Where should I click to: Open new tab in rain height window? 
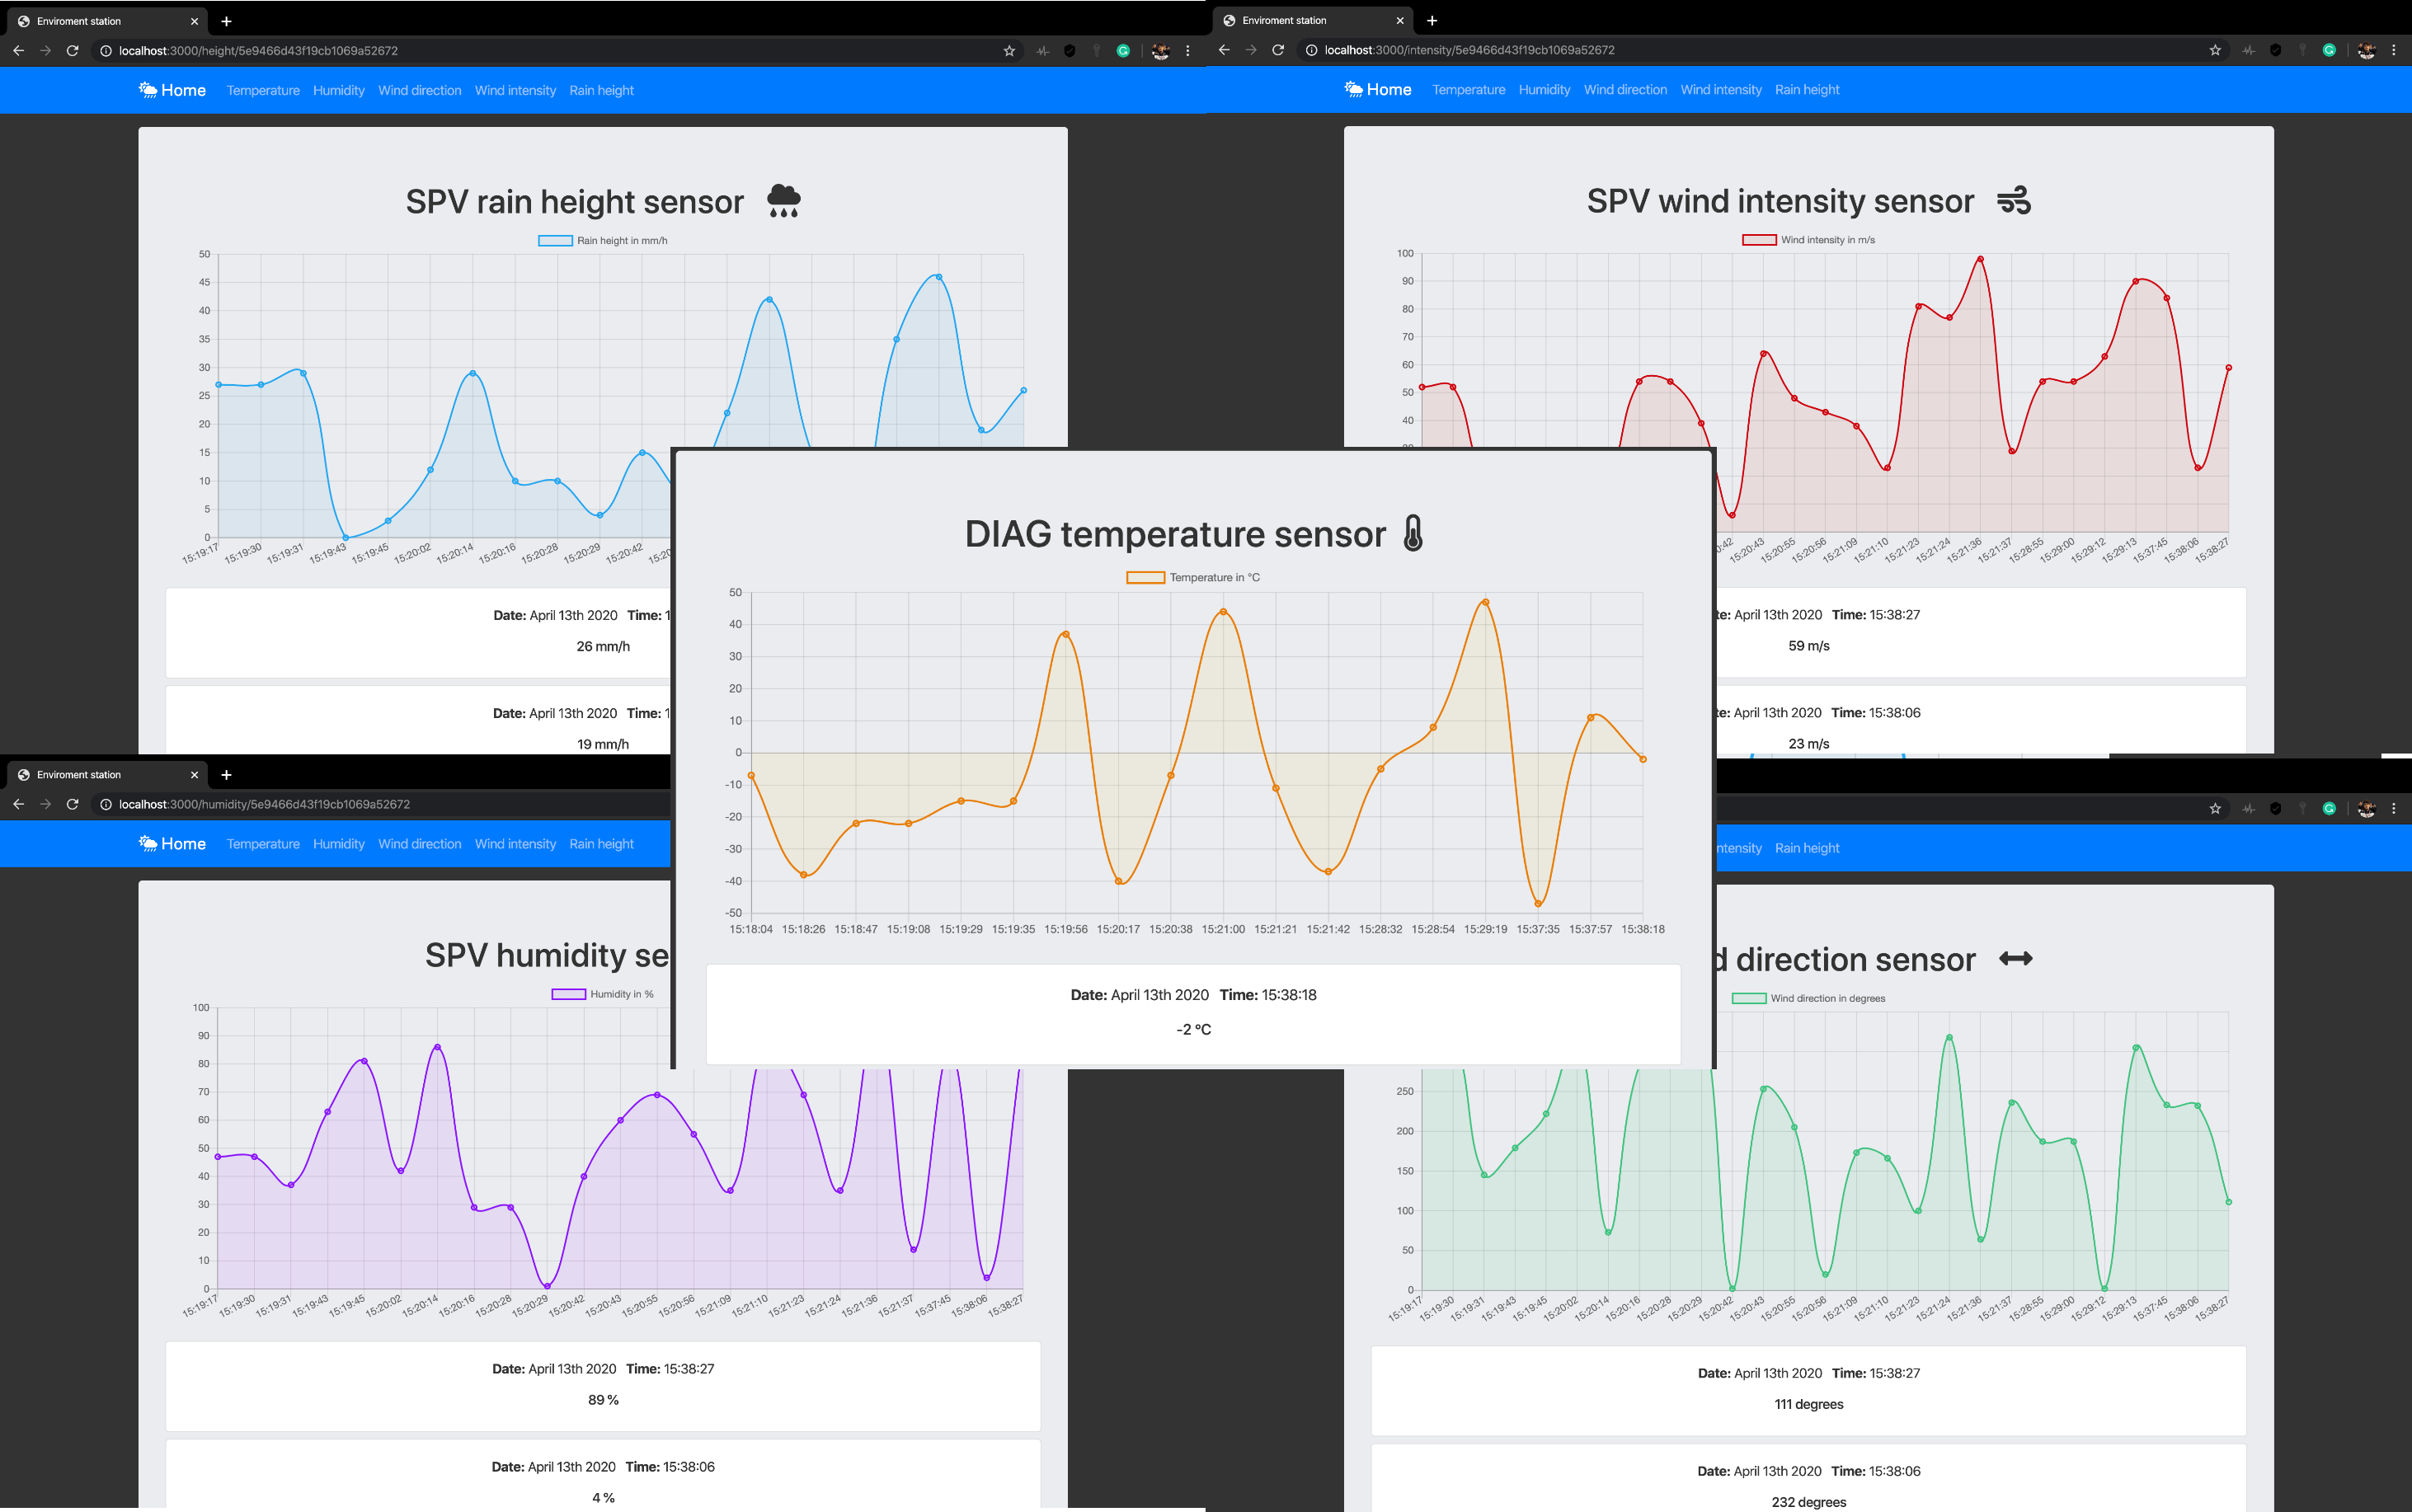(x=226, y=21)
